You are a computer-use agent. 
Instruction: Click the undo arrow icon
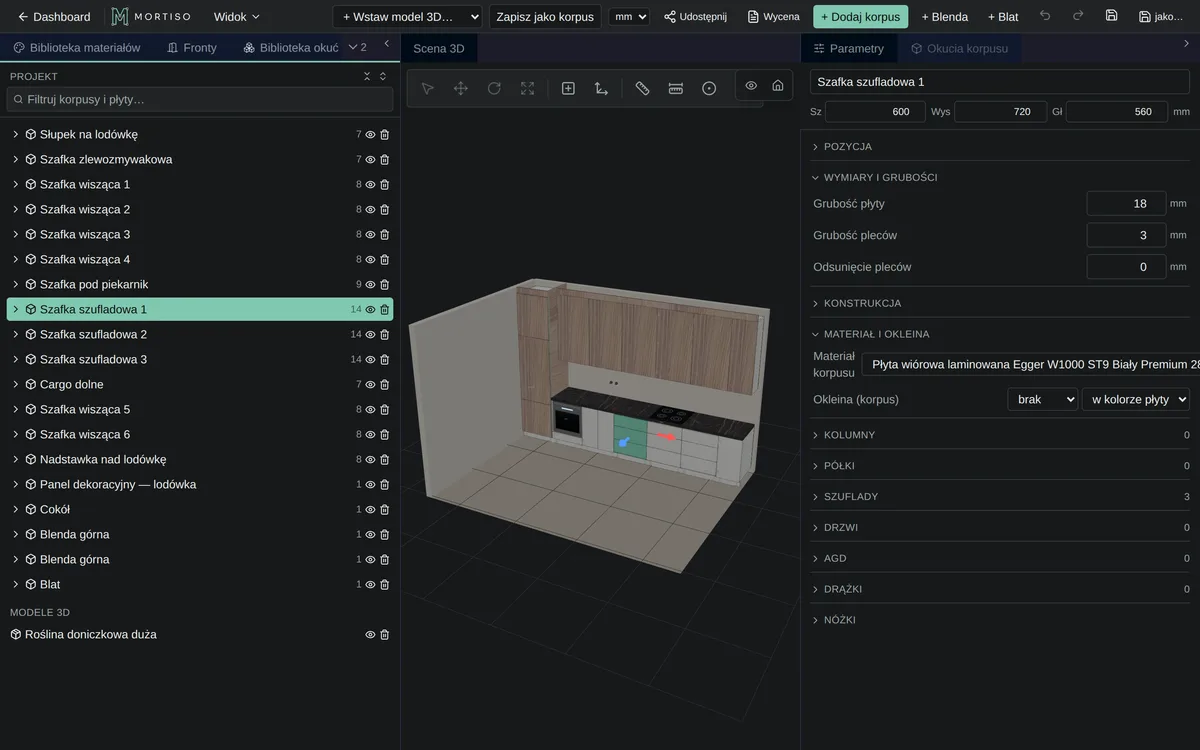[1045, 16]
